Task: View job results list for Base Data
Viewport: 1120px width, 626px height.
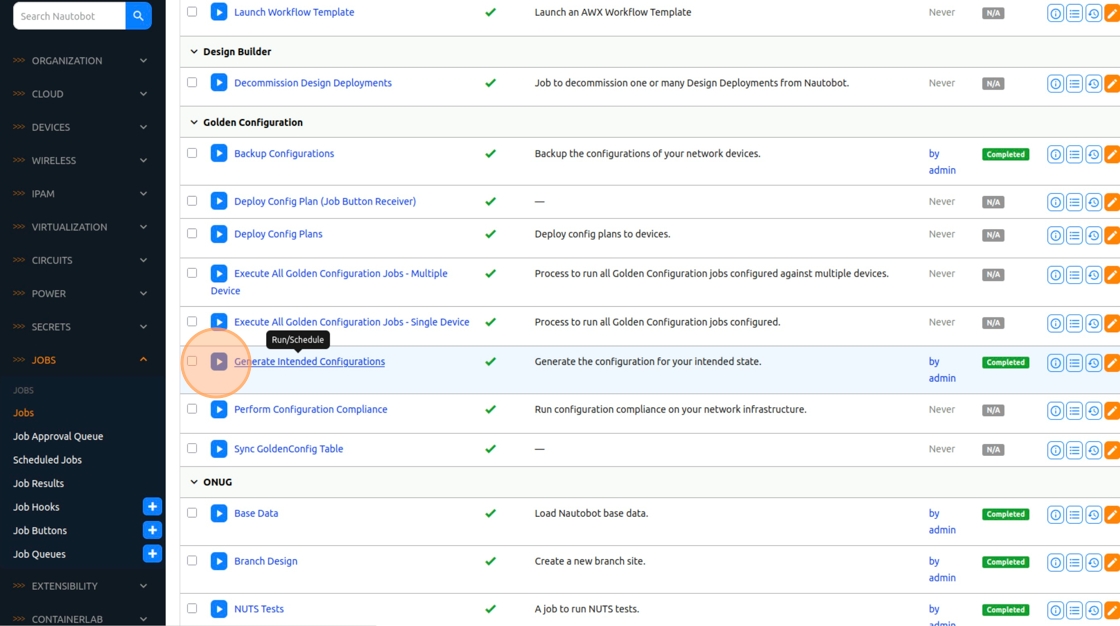Action: click(1074, 514)
